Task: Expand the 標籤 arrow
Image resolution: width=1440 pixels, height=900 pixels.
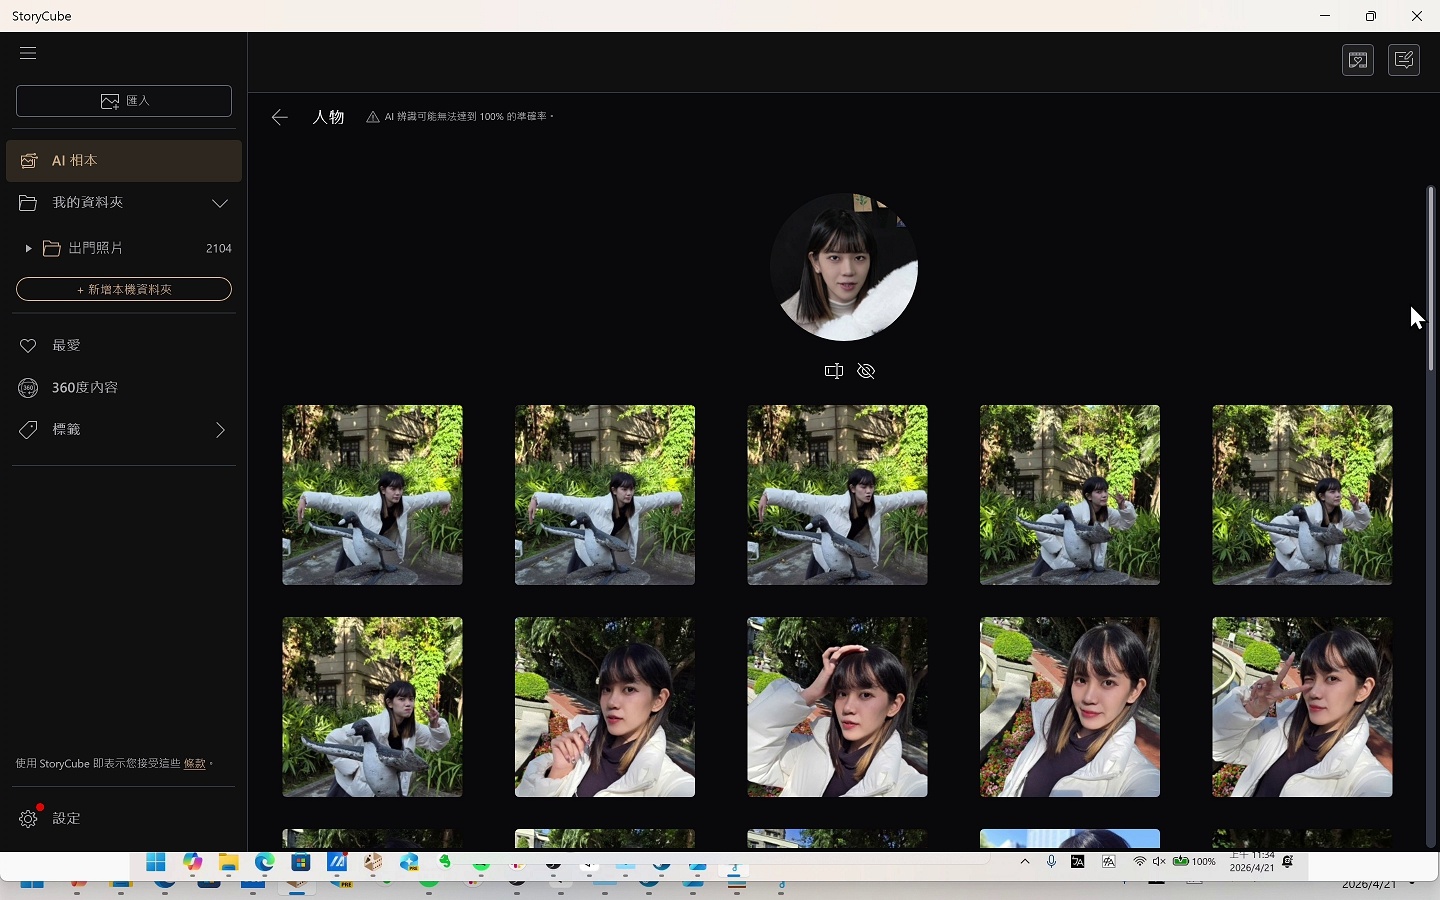Action: [220, 430]
